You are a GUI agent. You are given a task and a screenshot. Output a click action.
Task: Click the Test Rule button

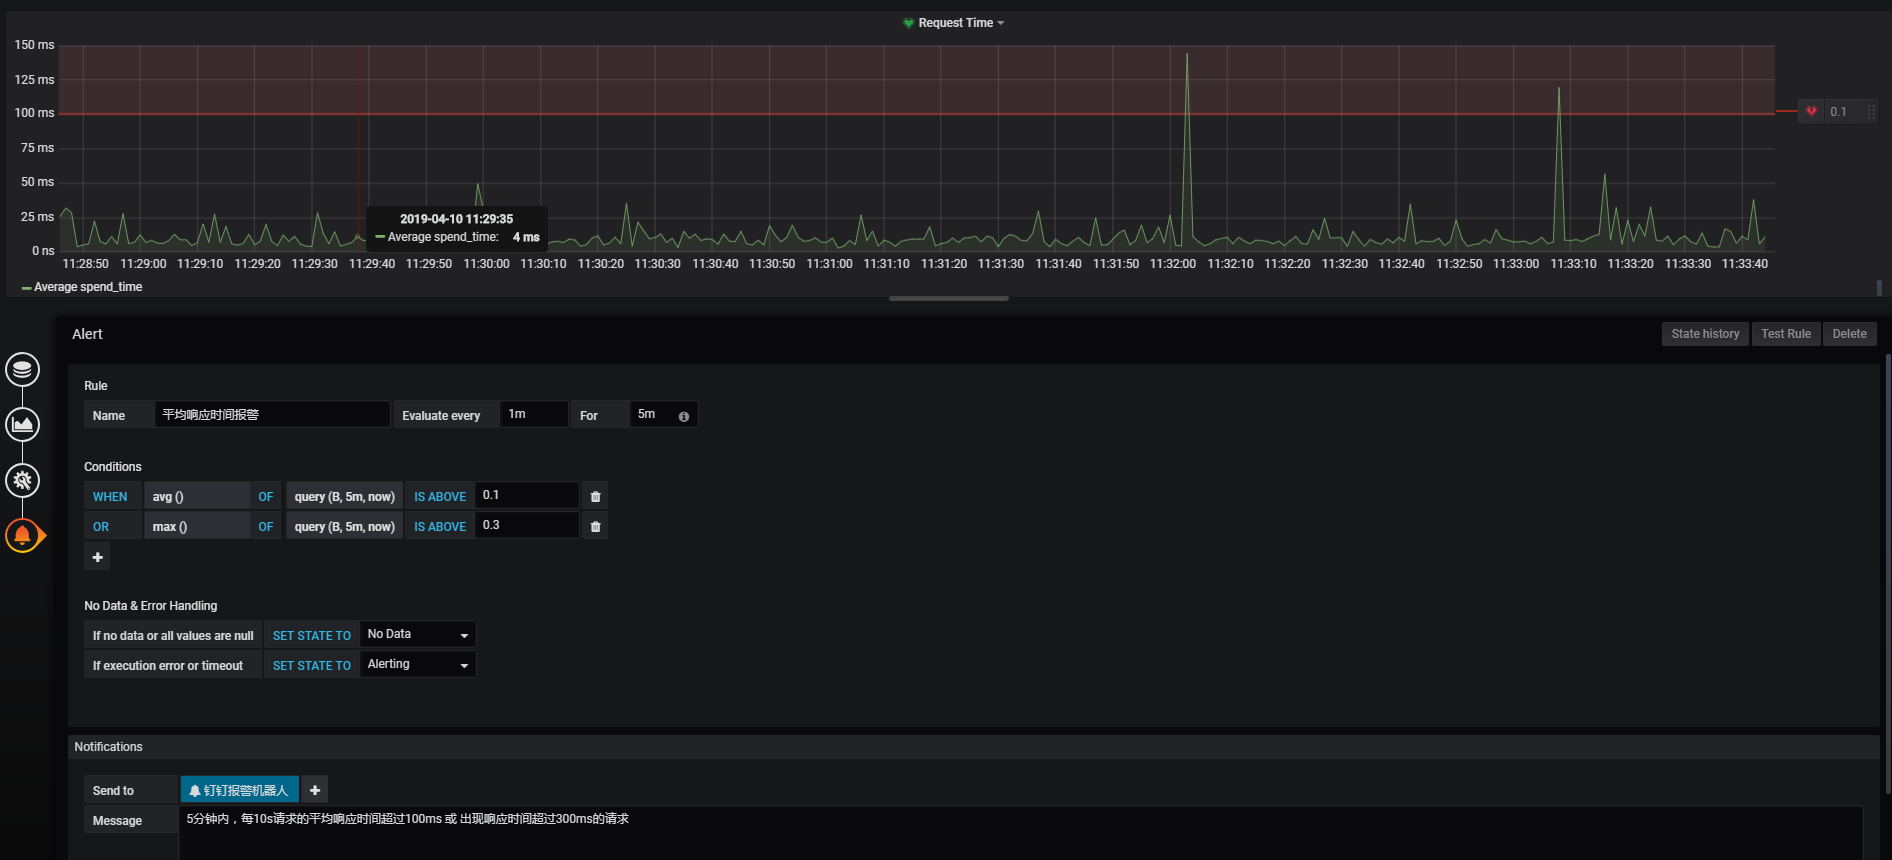point(1786,334)
